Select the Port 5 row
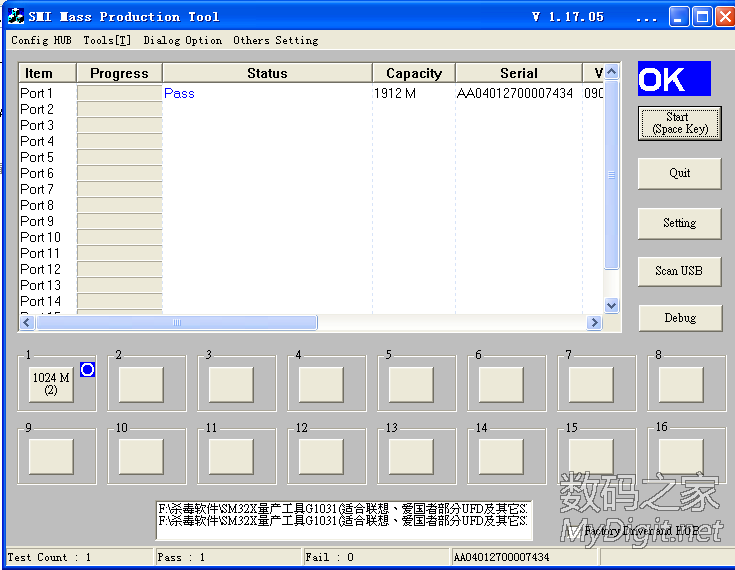Viewport: 735px width, 570px height. pyautogui.click(x=311, y=157)
